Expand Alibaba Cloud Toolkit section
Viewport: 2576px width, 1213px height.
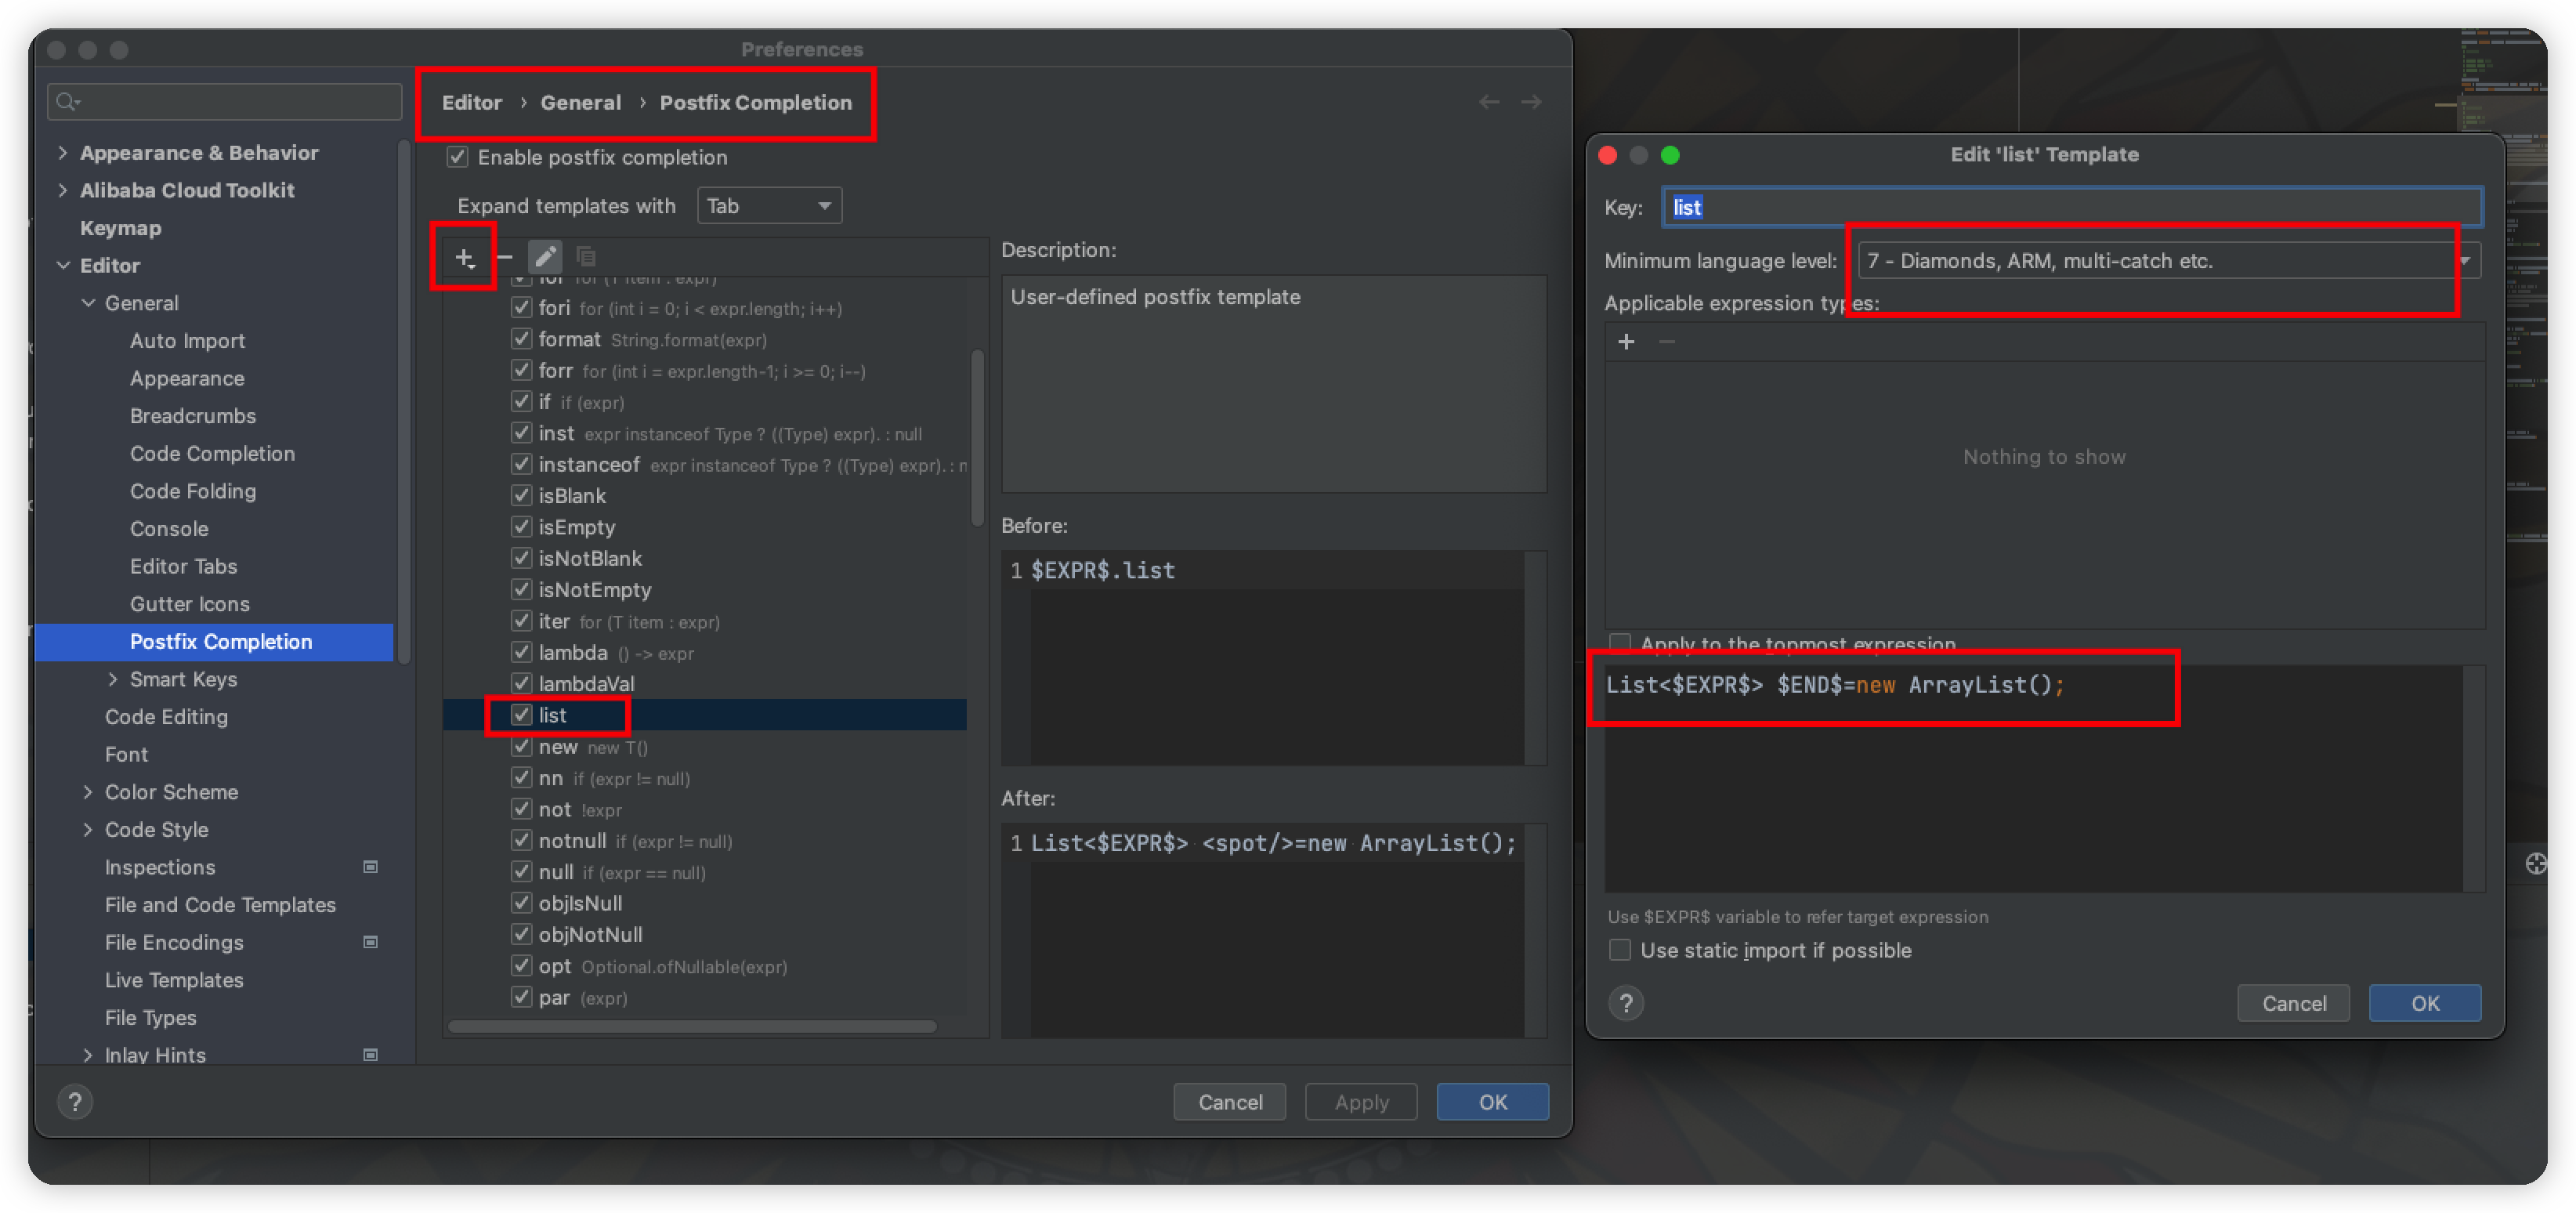point(63,190)
